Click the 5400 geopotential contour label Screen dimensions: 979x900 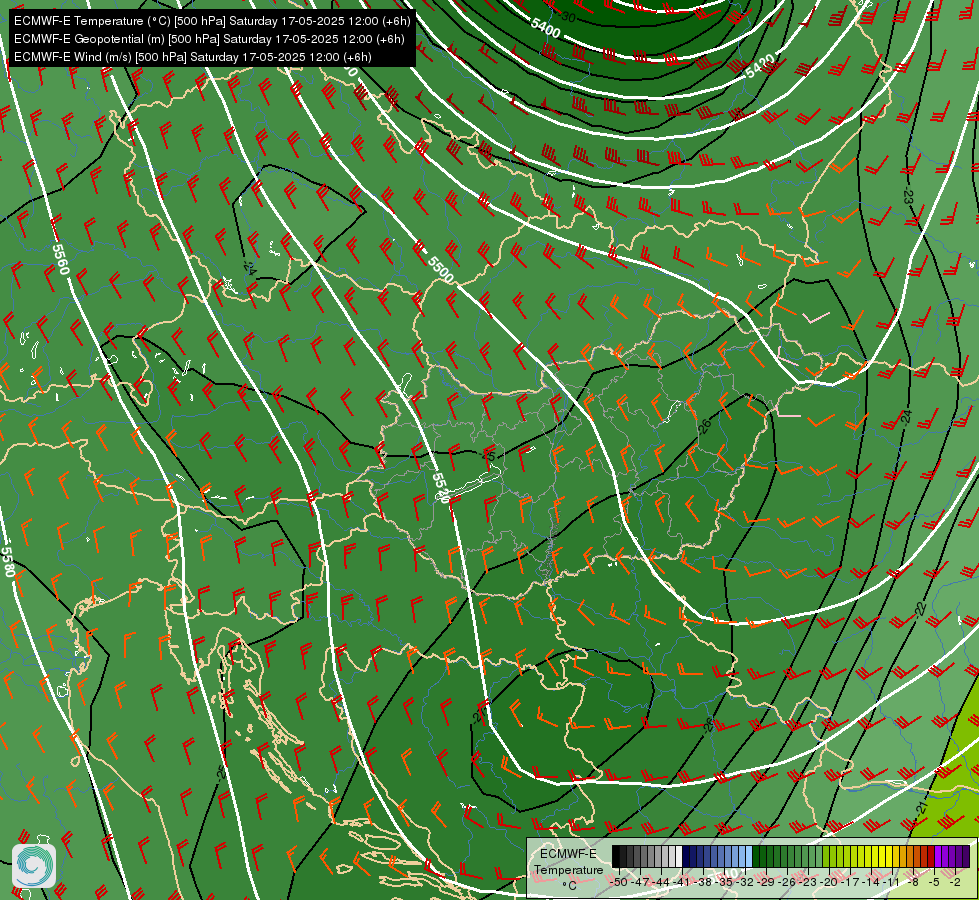(x=545, y=27)
